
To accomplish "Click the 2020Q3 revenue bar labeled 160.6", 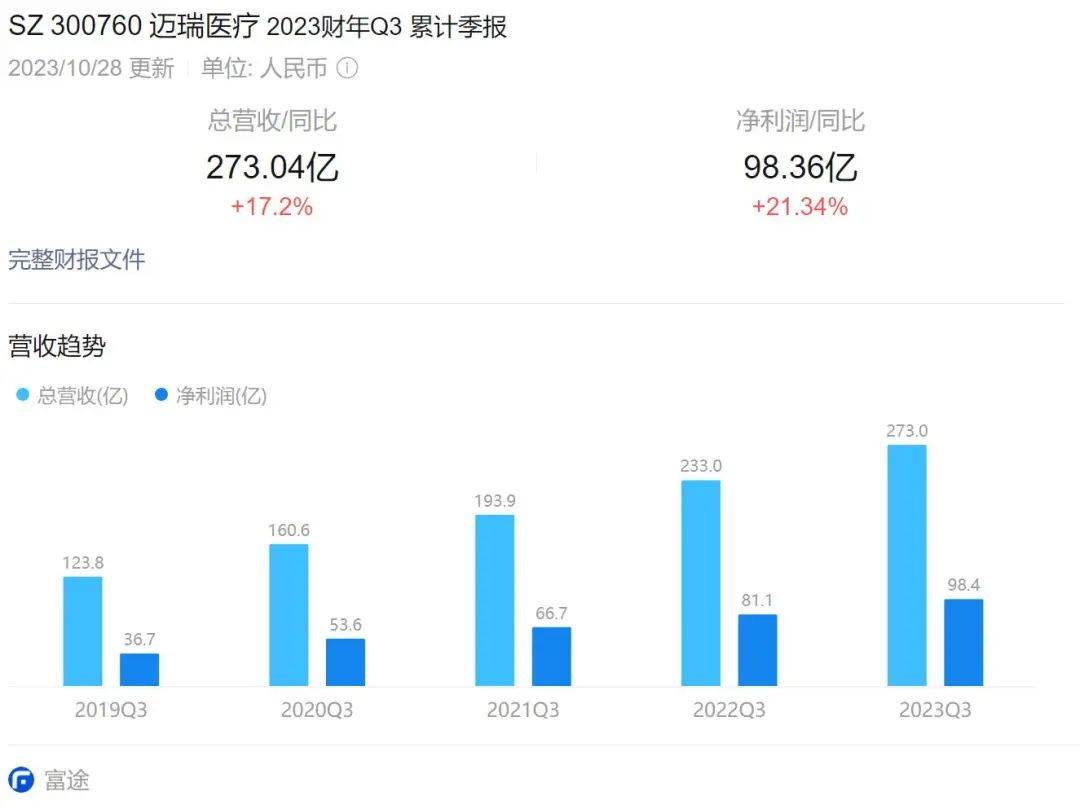I will [289, 615].
